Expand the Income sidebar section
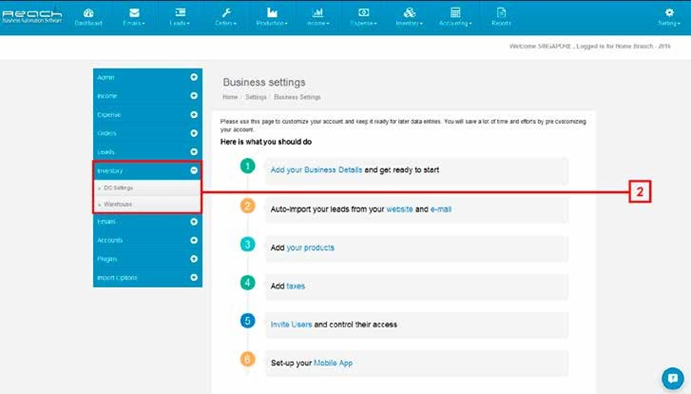 pyautogui.click(x=148, y=96)
